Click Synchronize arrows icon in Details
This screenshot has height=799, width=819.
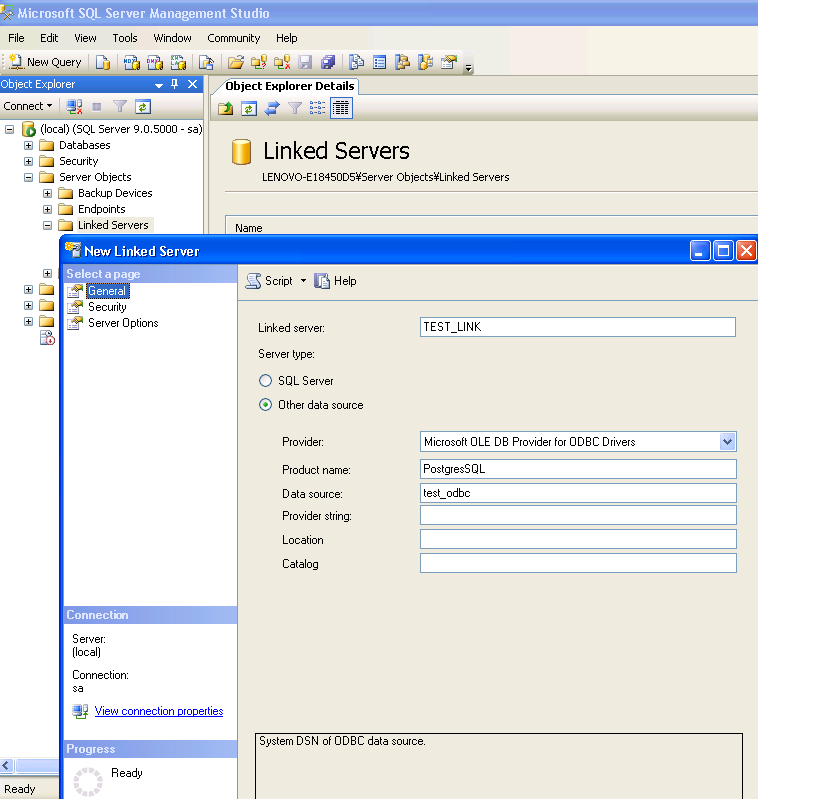point(272,109)
